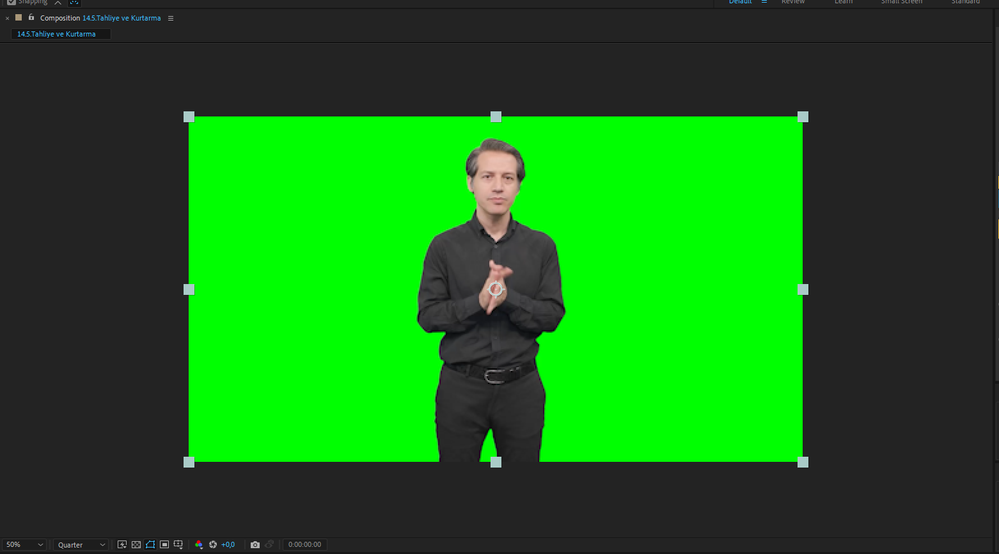
Task: Toggle the composition viewer lock icon
Action: [x=31, y=18]
